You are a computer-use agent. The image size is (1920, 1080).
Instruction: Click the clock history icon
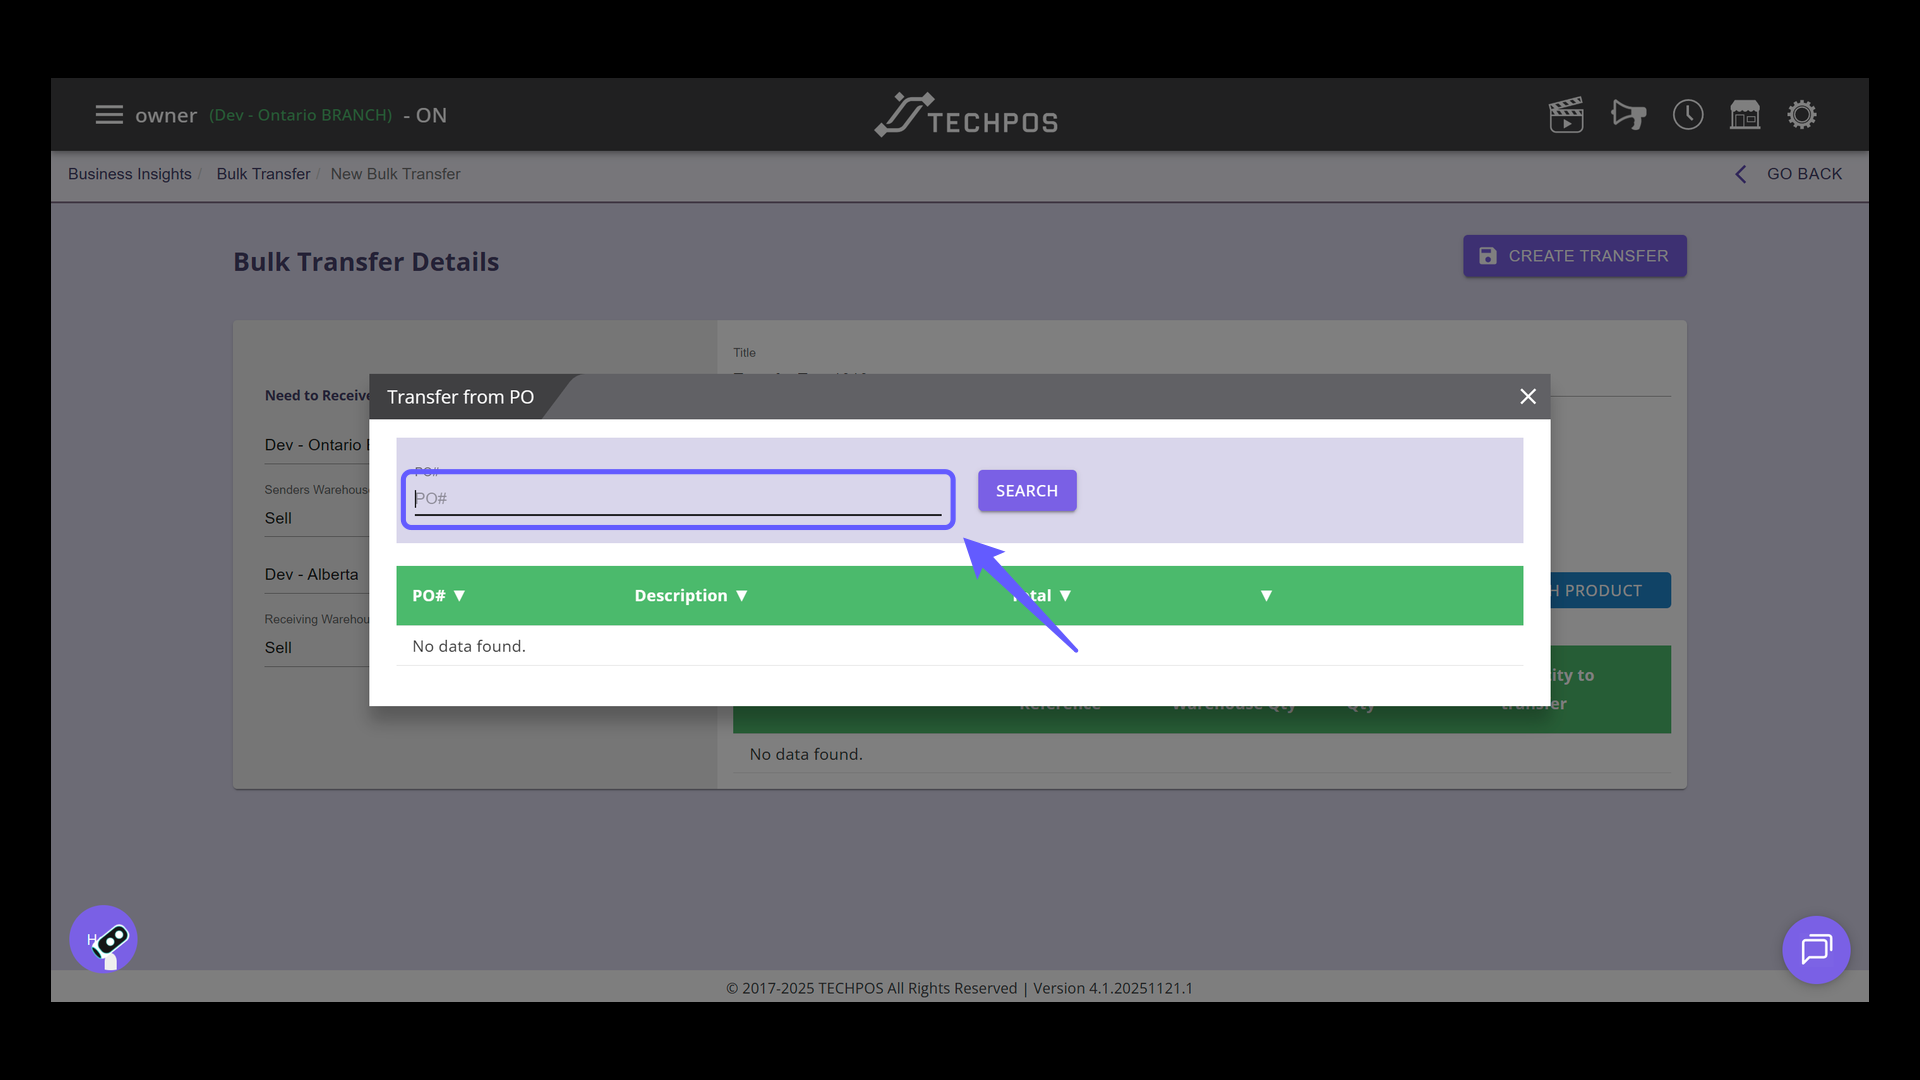(1688, 115)
